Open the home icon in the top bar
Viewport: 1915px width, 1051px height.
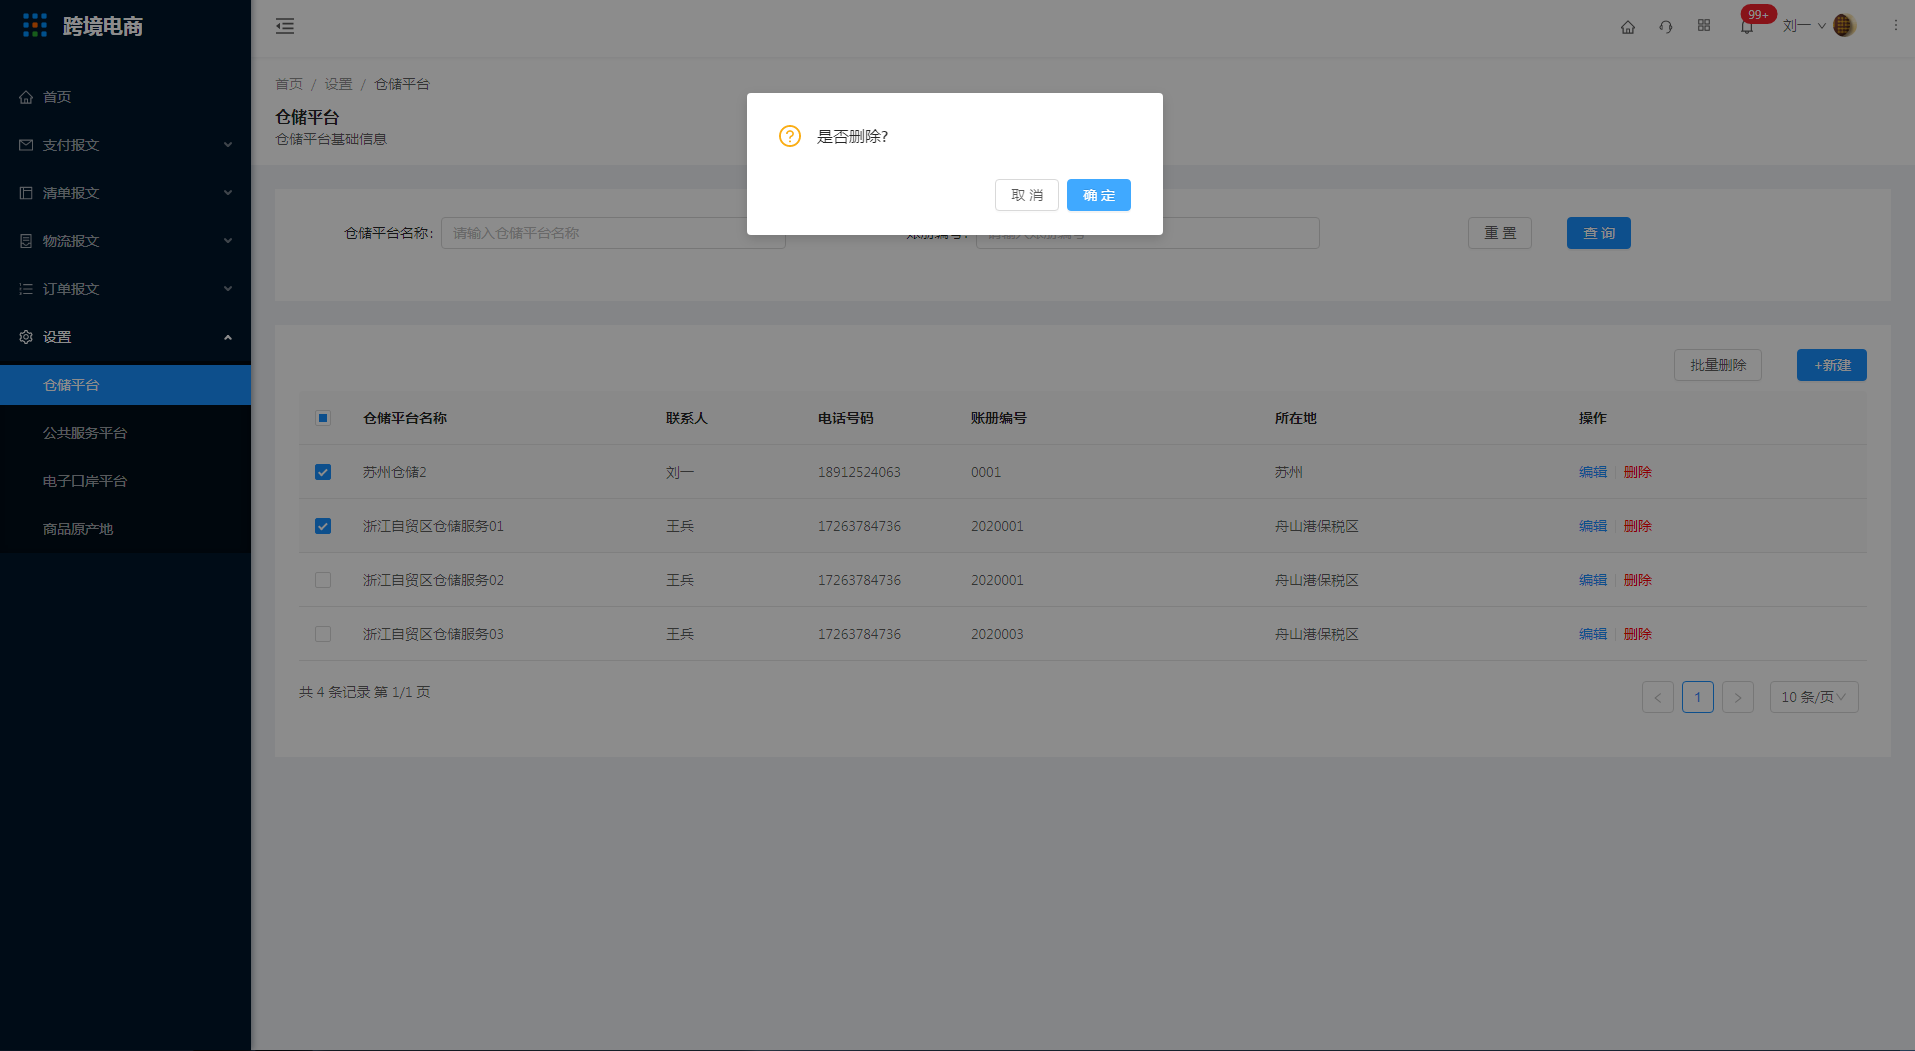tap(1628, 27)
